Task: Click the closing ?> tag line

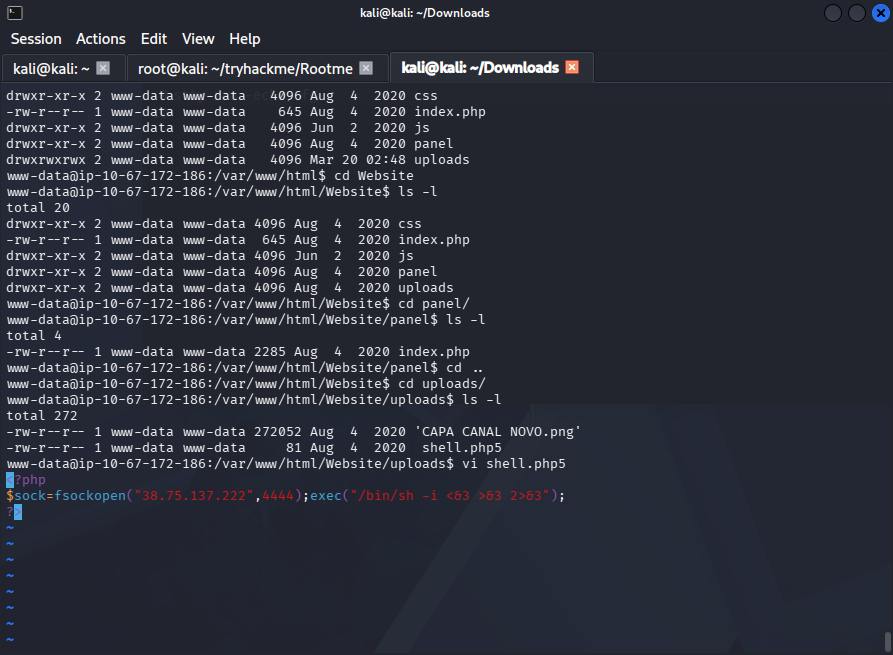Action: pos(14,511)
